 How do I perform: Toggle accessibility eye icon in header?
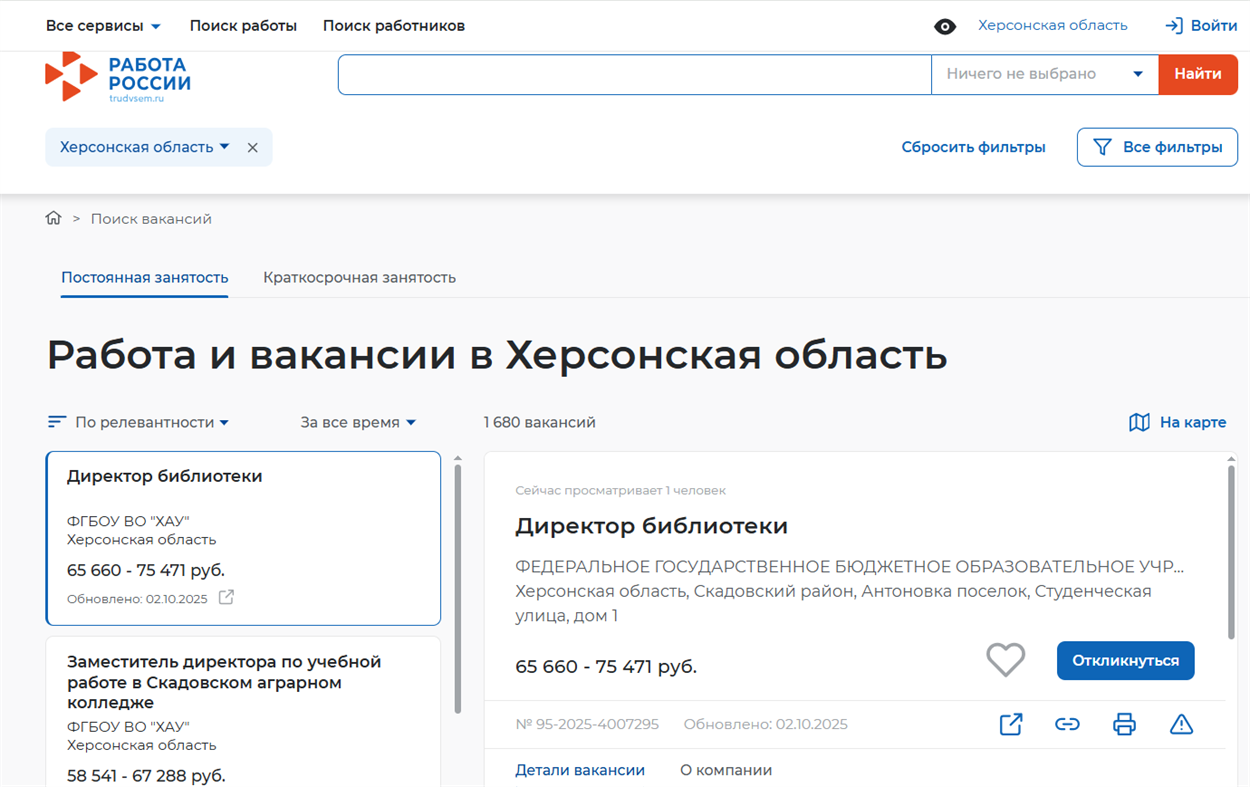point(944,26)
